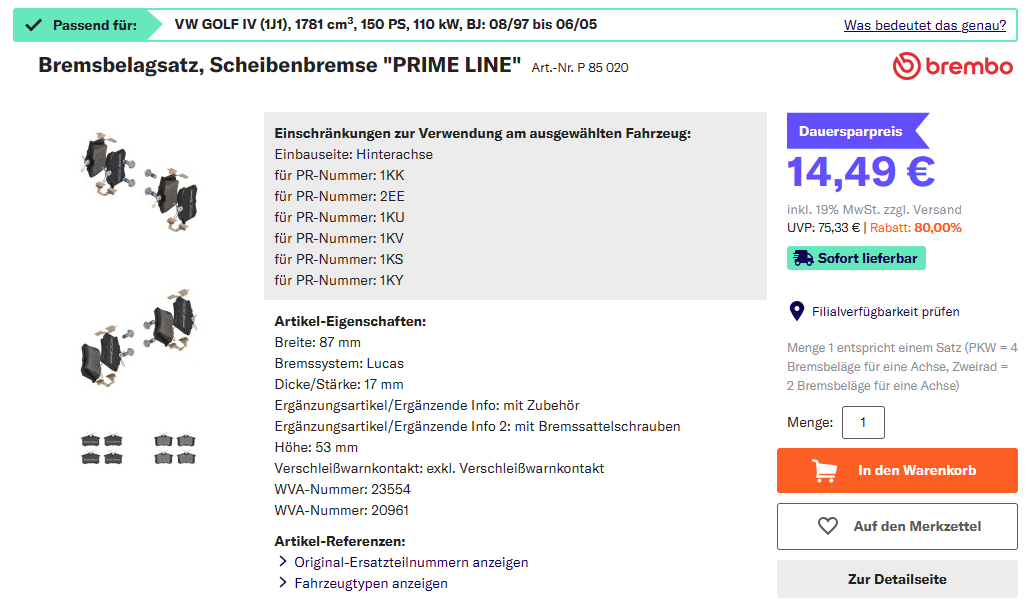The height and width of the screenshot is (603, 1031).
Task: Expand "Original-Ersatzteilnummern anzeigen"
Action: click(410, 562)
